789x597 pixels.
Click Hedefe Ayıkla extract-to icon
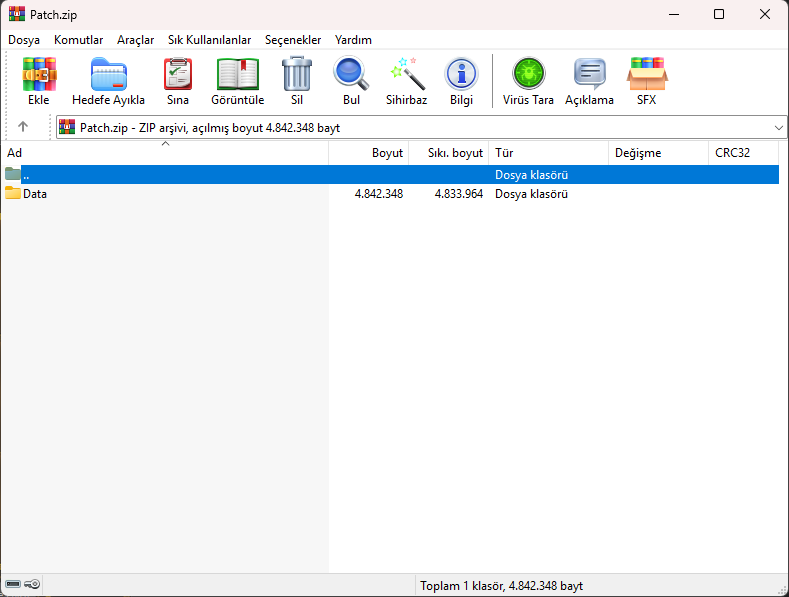(108, 74)
